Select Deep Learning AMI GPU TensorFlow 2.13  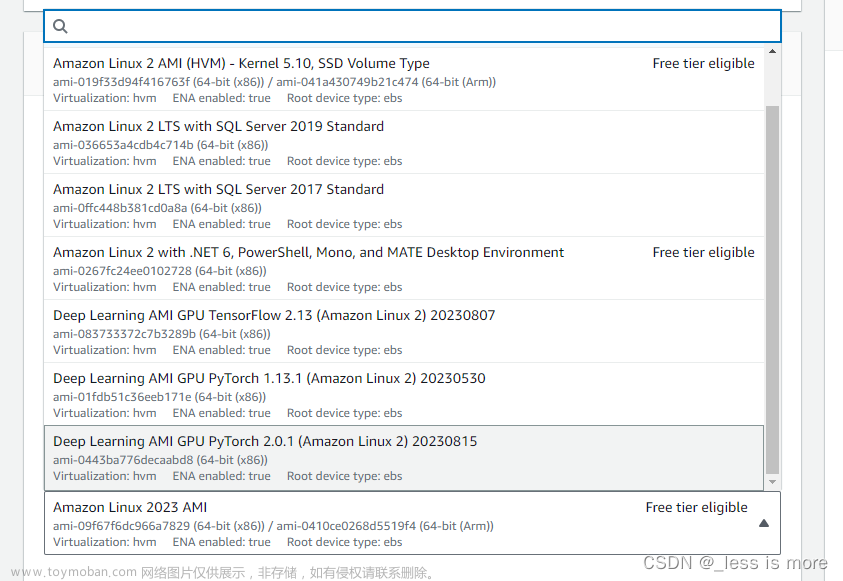tap(404, 331)
